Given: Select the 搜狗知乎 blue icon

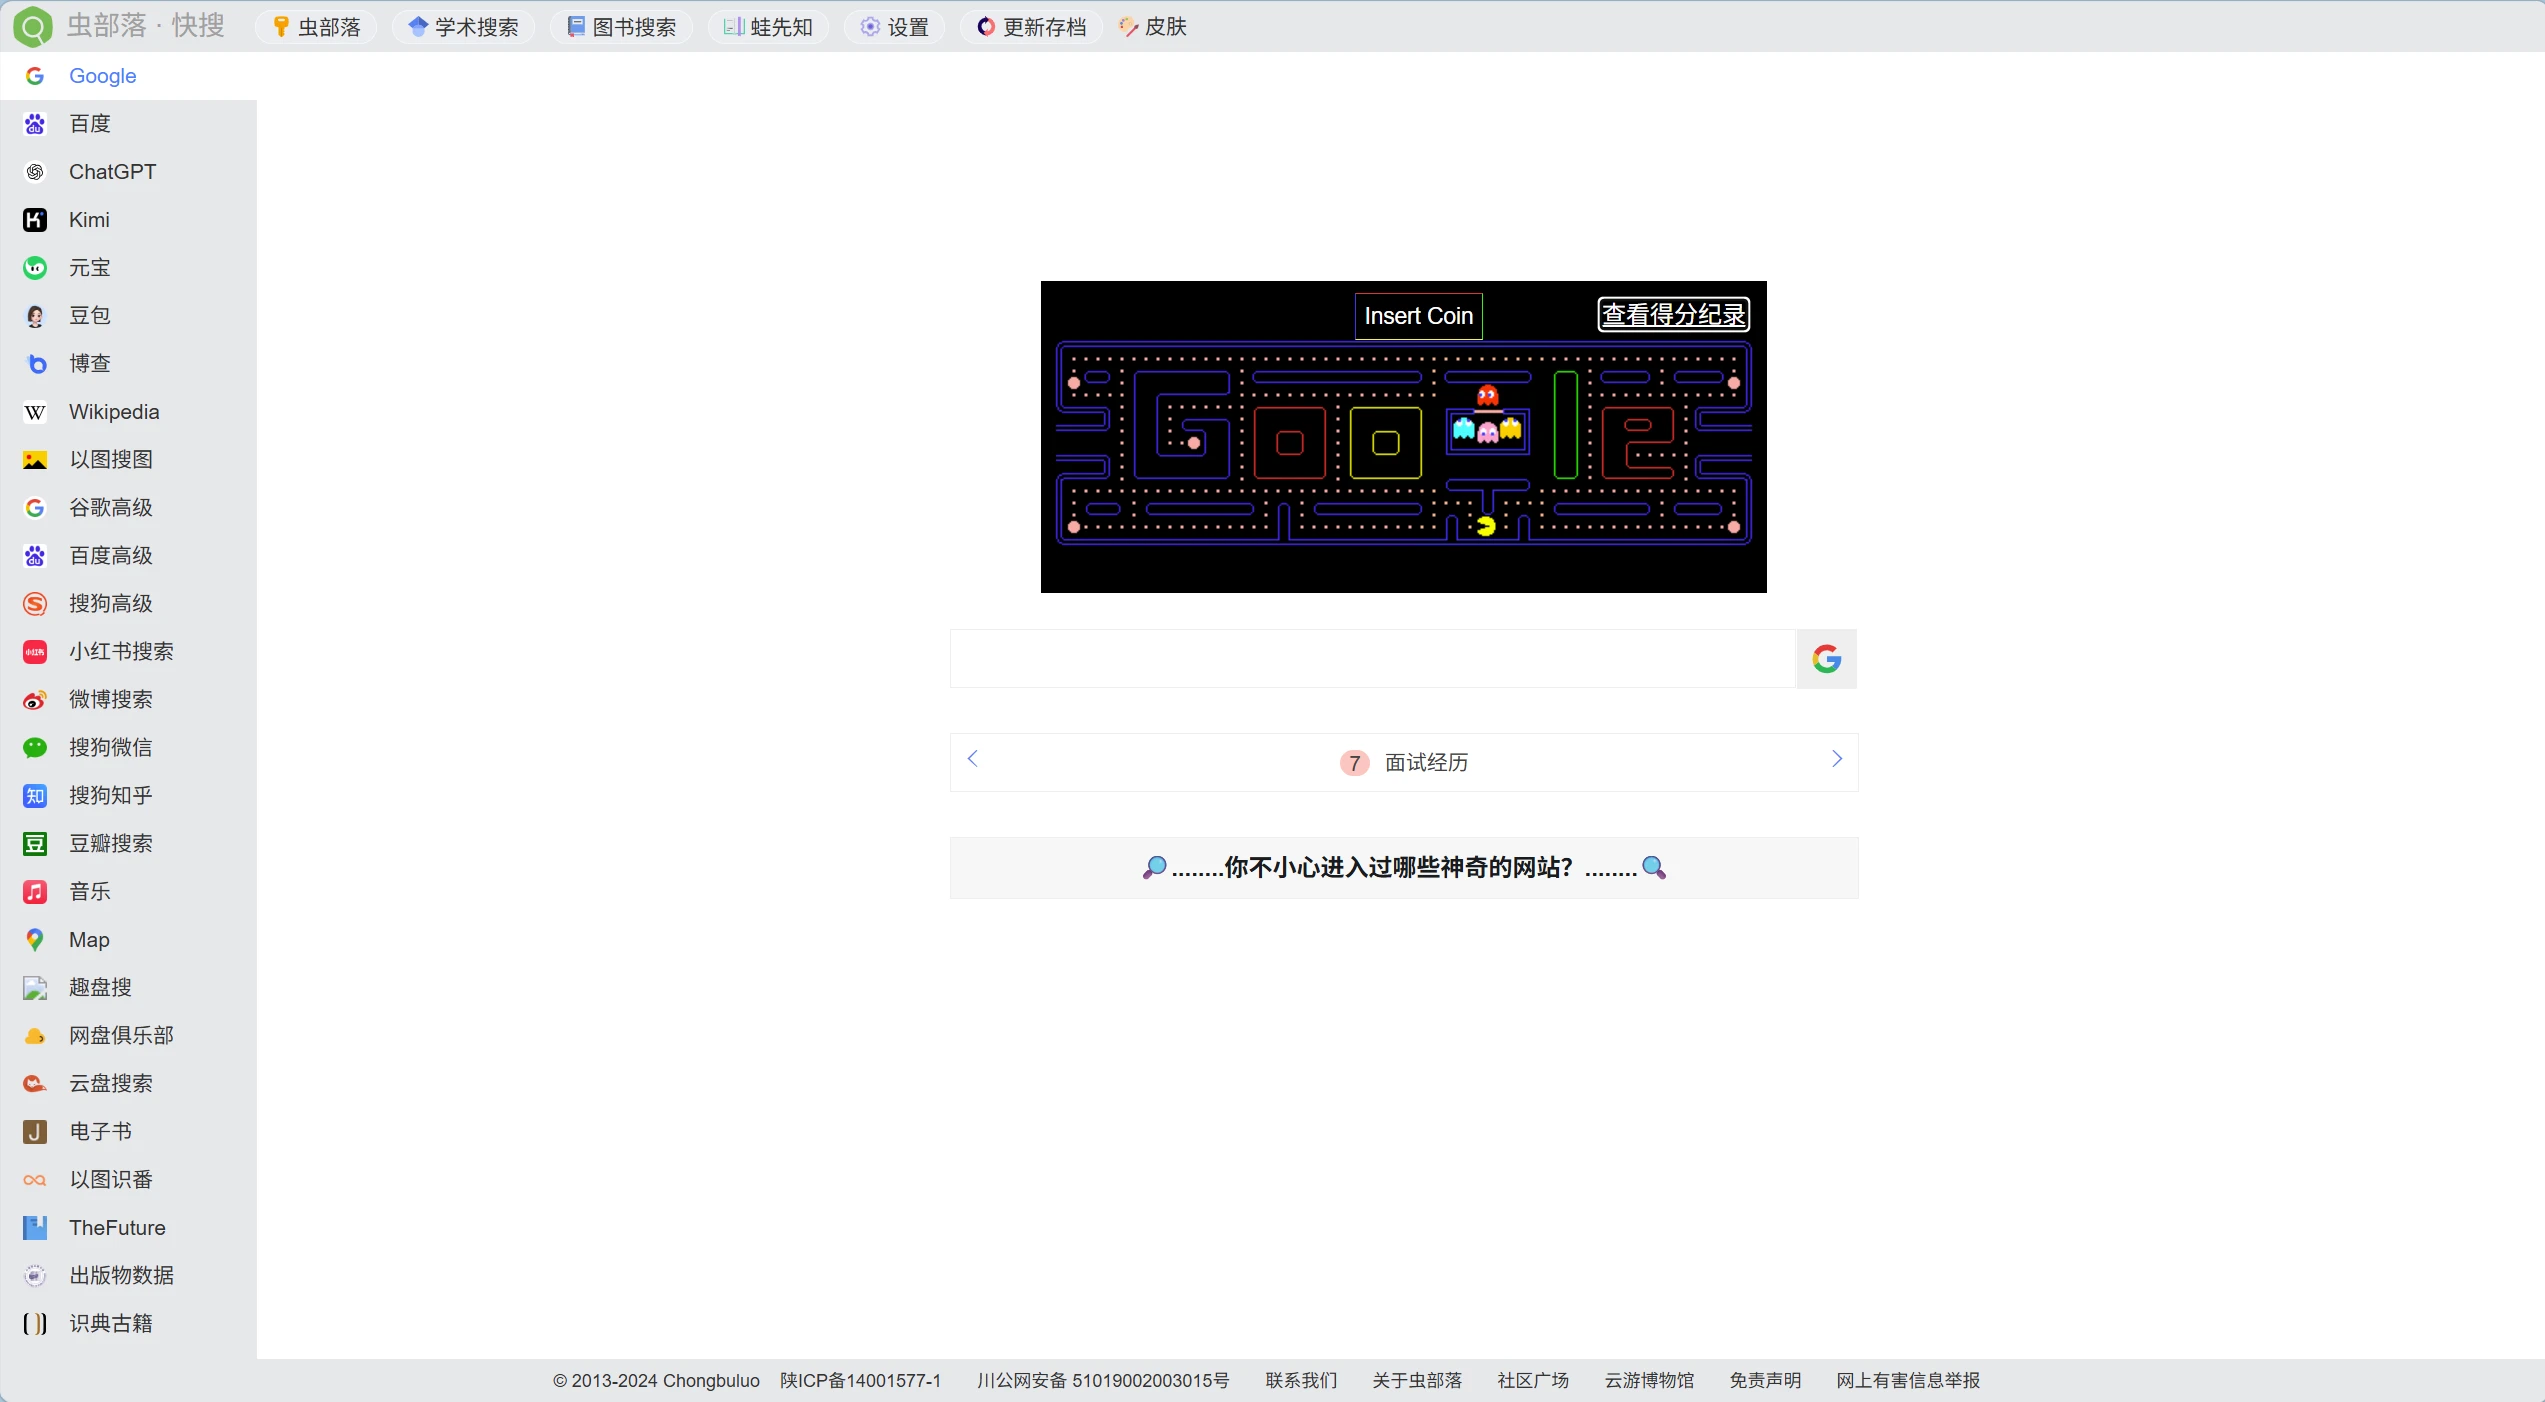Looking at the screenshot, I should pos(35,796).
